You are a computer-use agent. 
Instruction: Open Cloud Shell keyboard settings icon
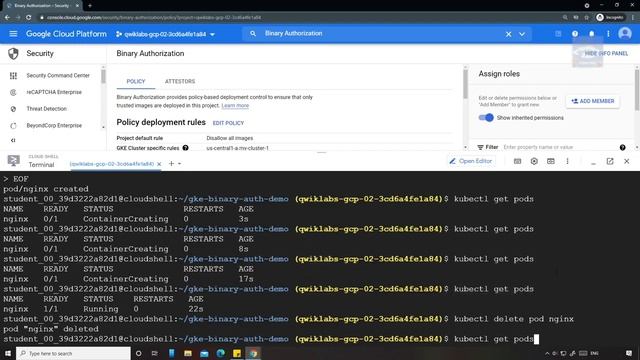pos(517,161)
